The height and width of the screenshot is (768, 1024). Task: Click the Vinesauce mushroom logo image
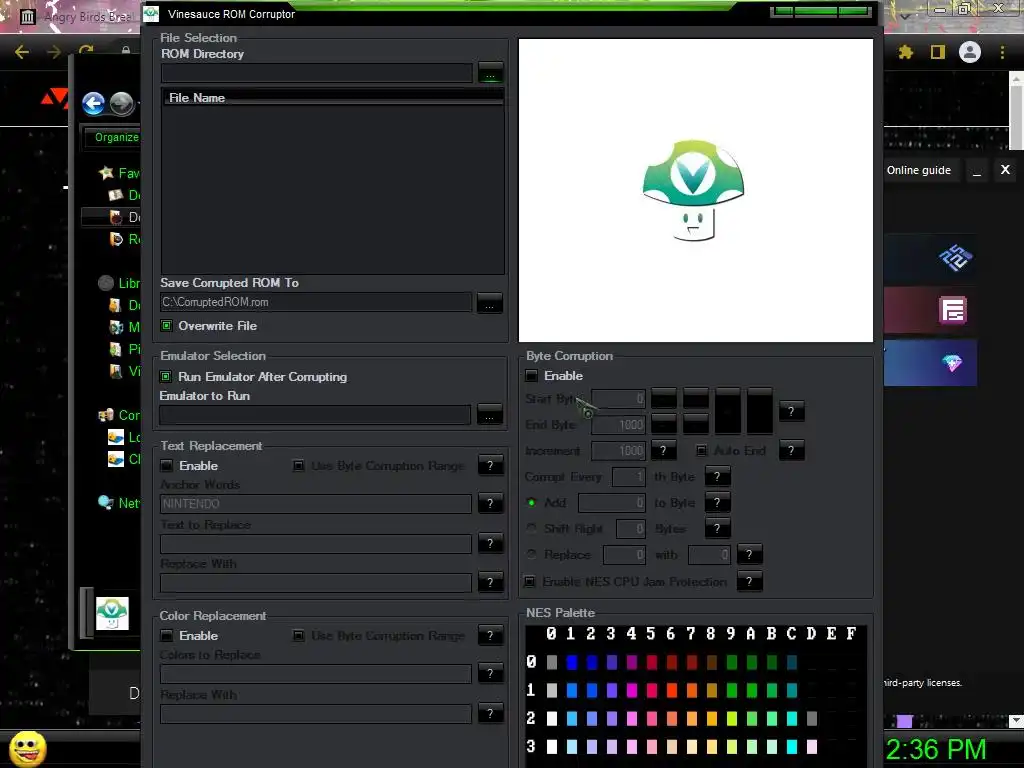click(x=694, y=191)
